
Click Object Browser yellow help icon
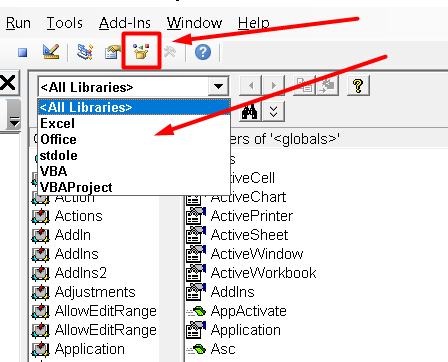pos(358,86)
